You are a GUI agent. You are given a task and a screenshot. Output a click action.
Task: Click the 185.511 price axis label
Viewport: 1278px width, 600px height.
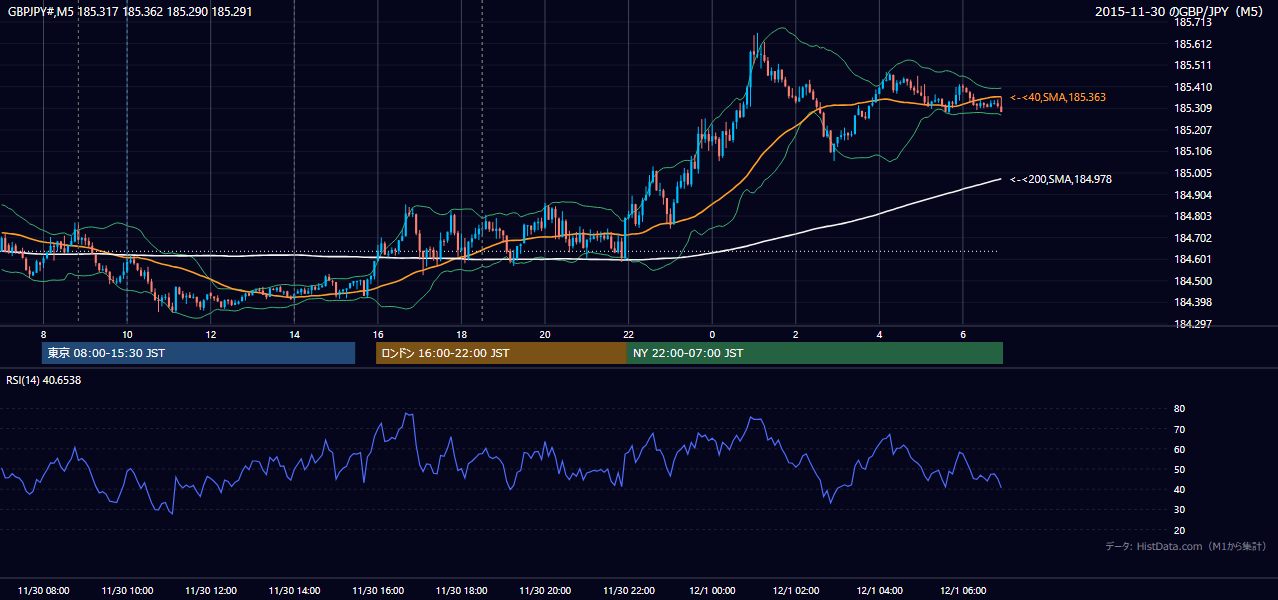click(1193, 65)
